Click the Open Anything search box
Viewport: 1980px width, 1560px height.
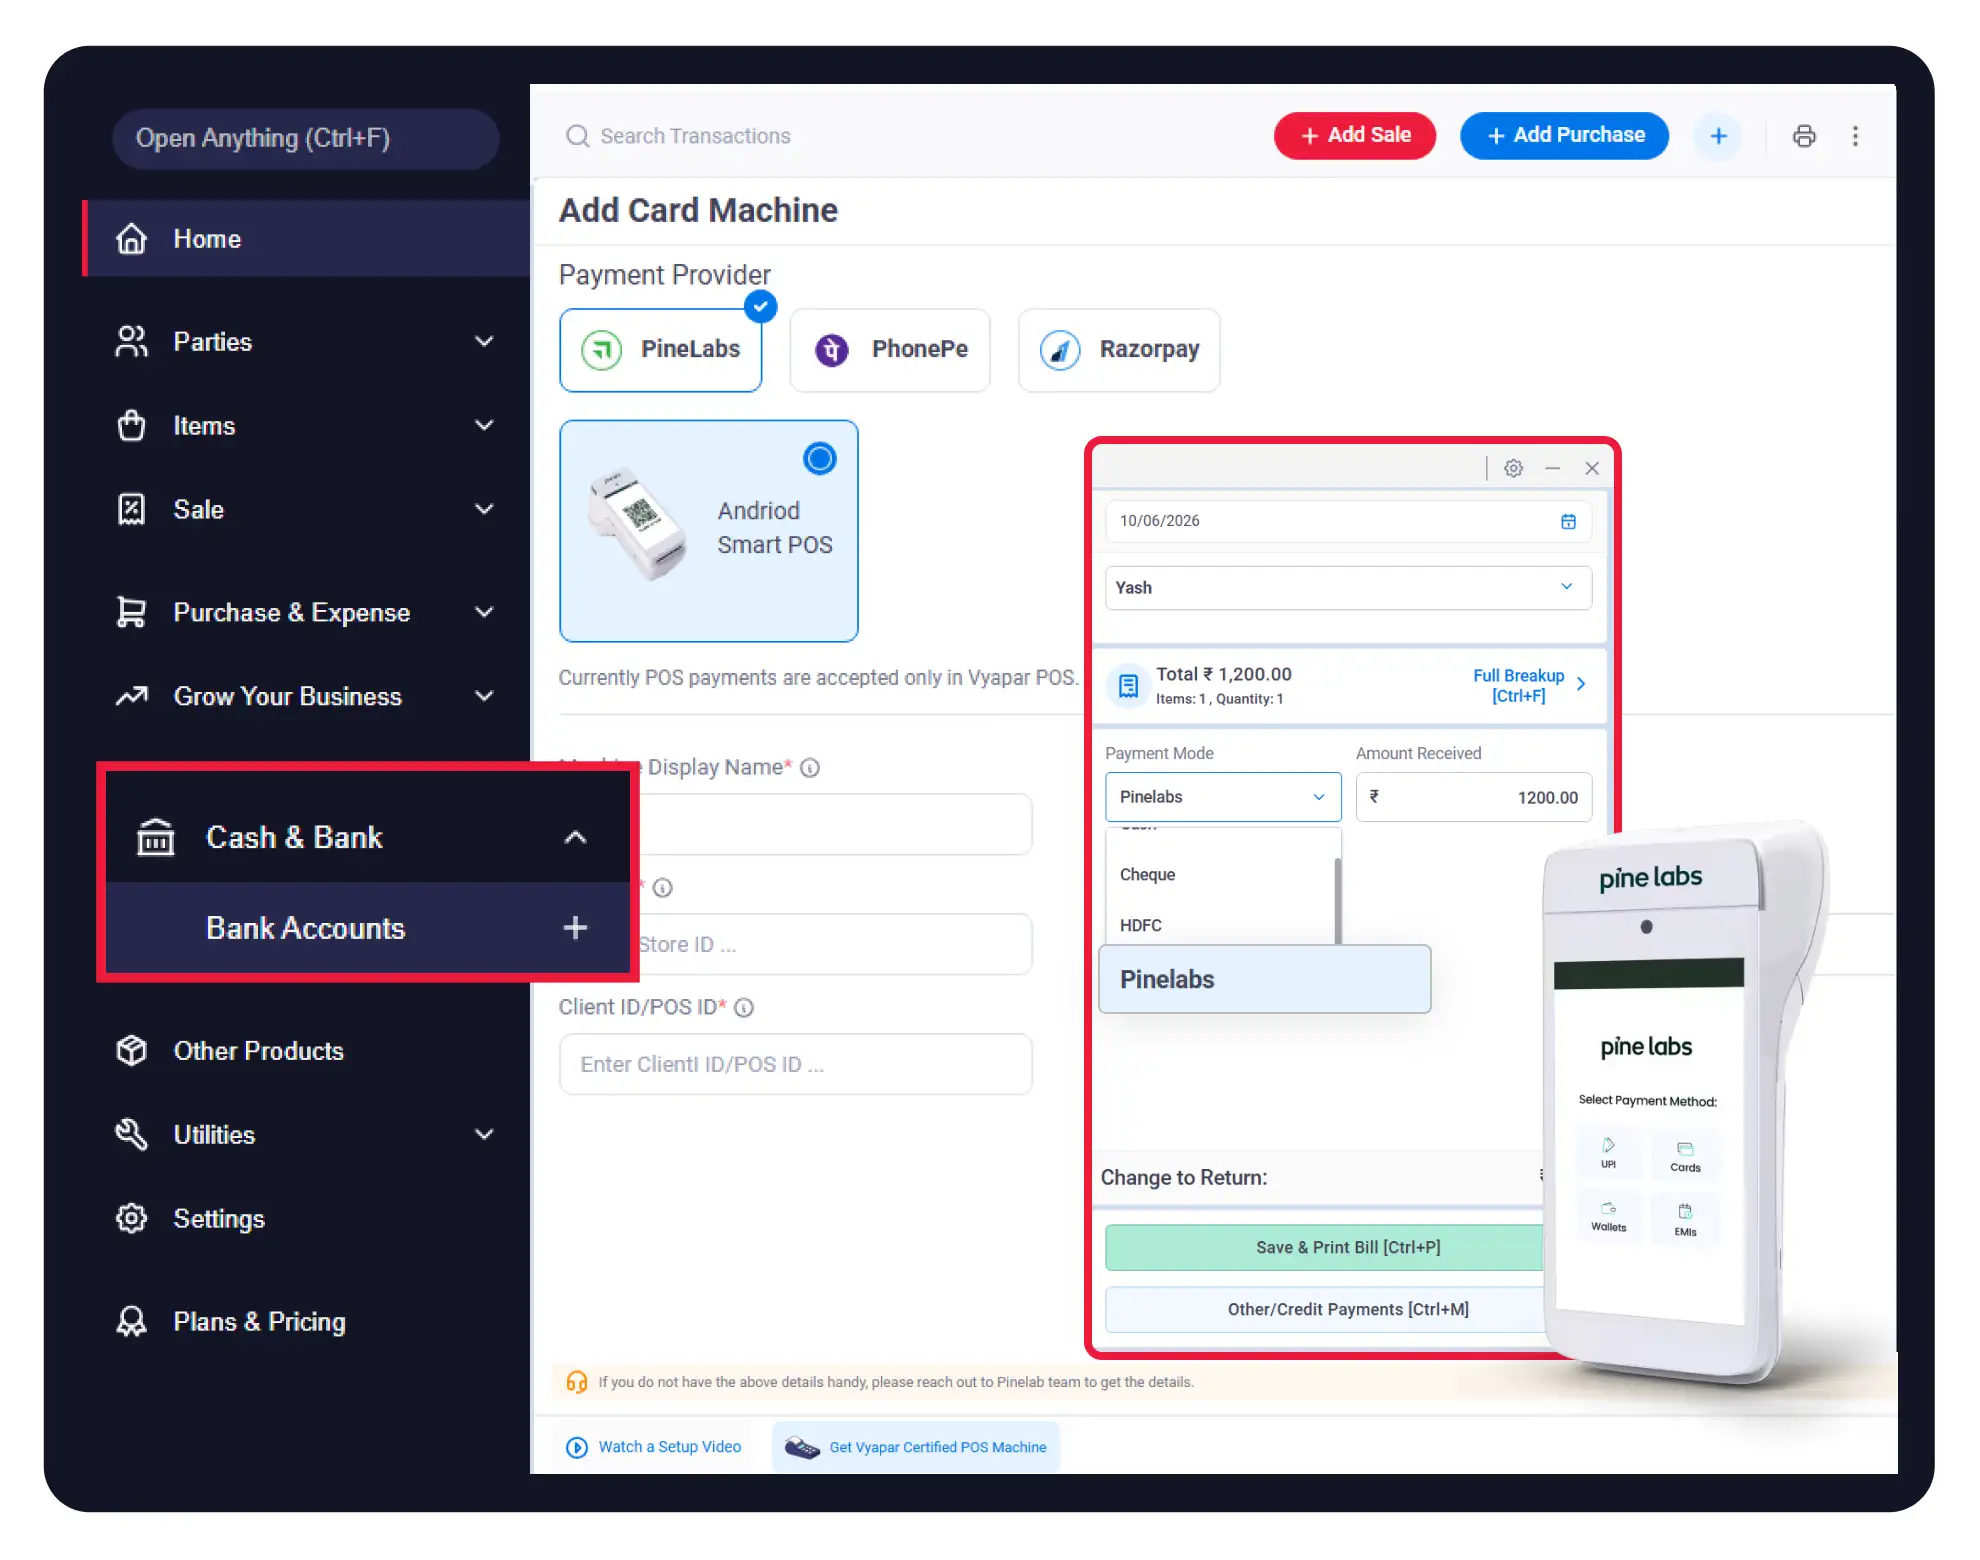[x=306, y=139]
